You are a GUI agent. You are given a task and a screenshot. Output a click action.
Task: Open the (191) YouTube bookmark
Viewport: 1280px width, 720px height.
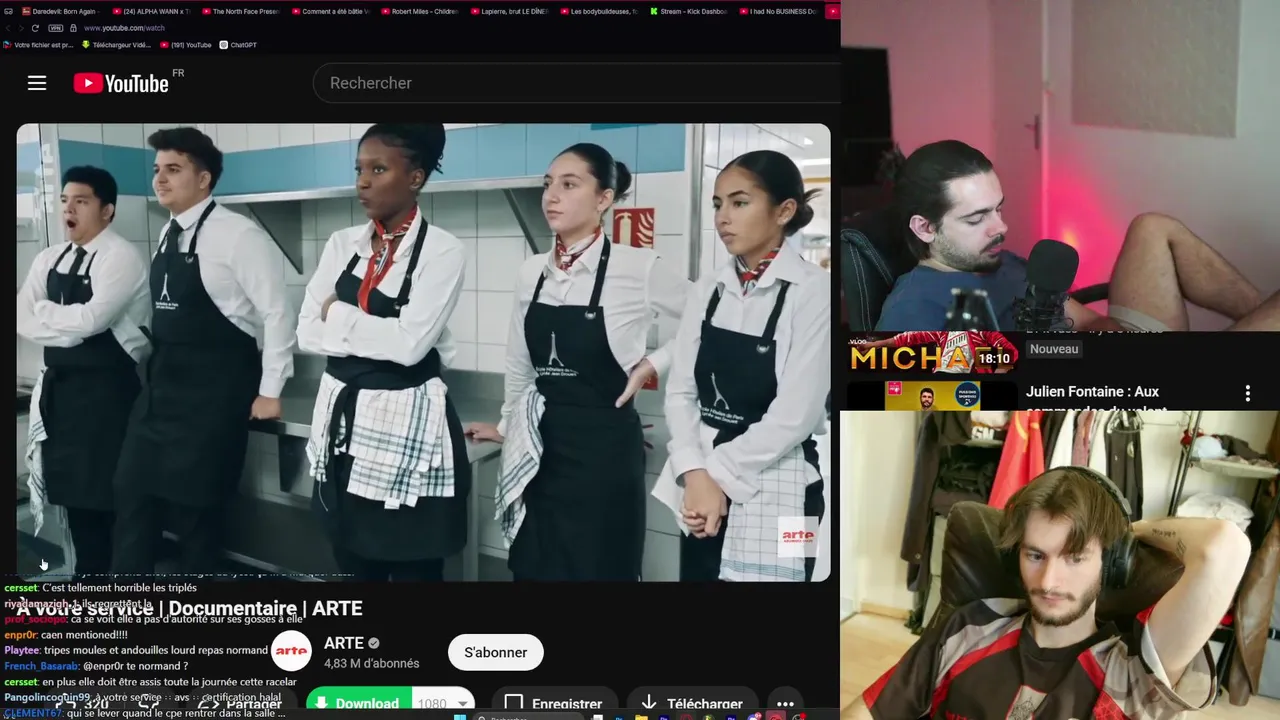coord(186,45)
